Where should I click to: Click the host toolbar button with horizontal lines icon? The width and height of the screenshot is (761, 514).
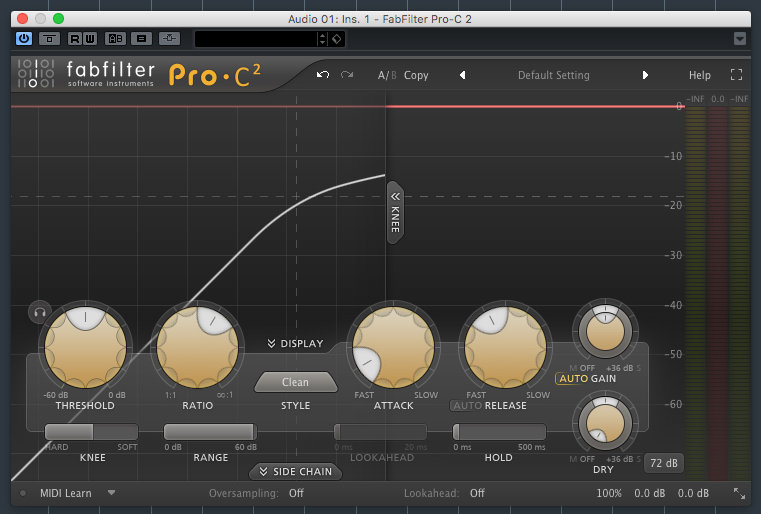[141, 38]
